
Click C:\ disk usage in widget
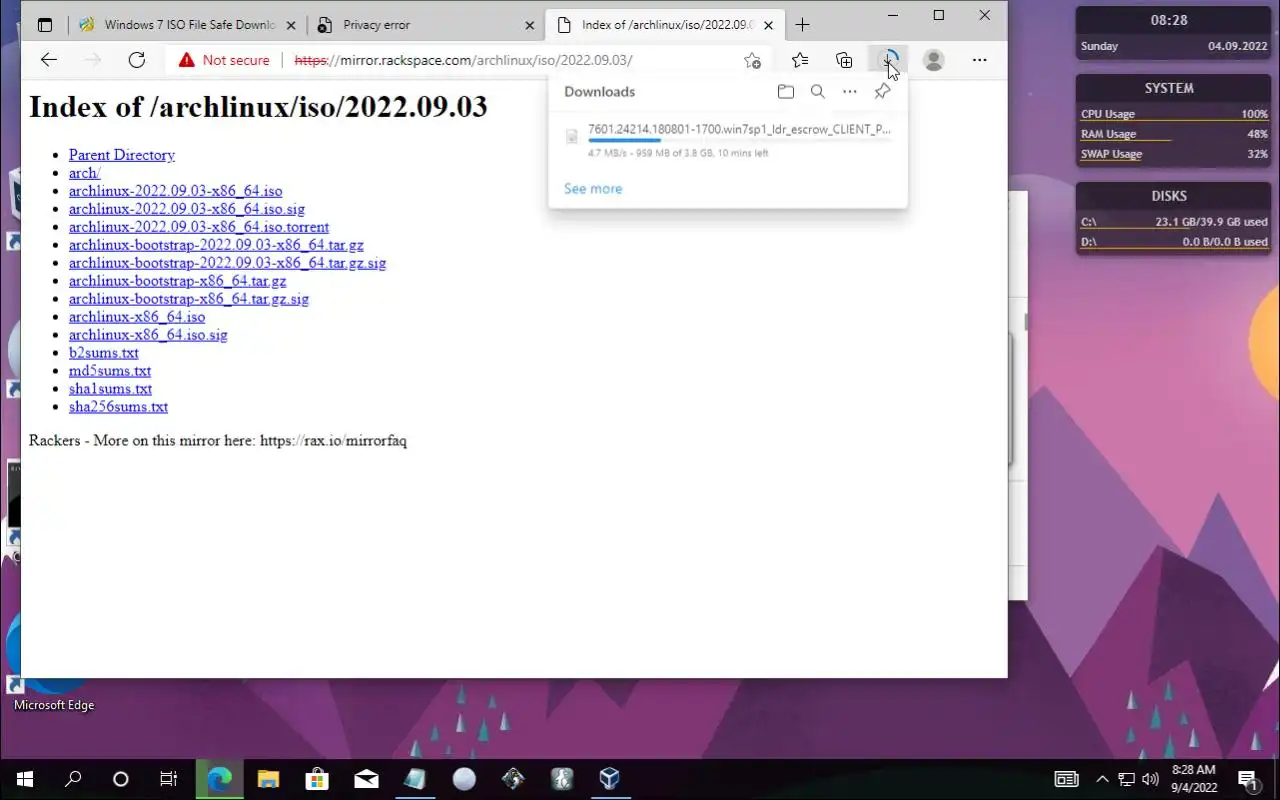1174,222
